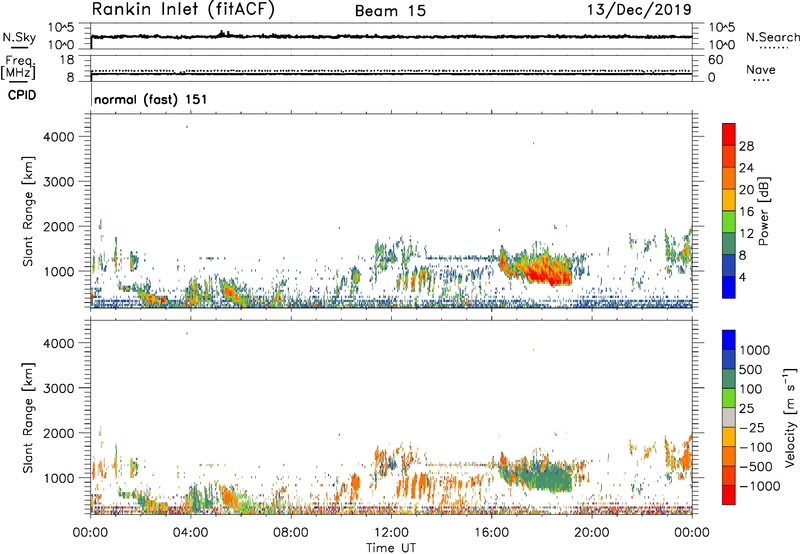Click the 'Nave' legend label
Viewport: 800px width, 554px height.
pyautogui.click(x=761, y=69)
